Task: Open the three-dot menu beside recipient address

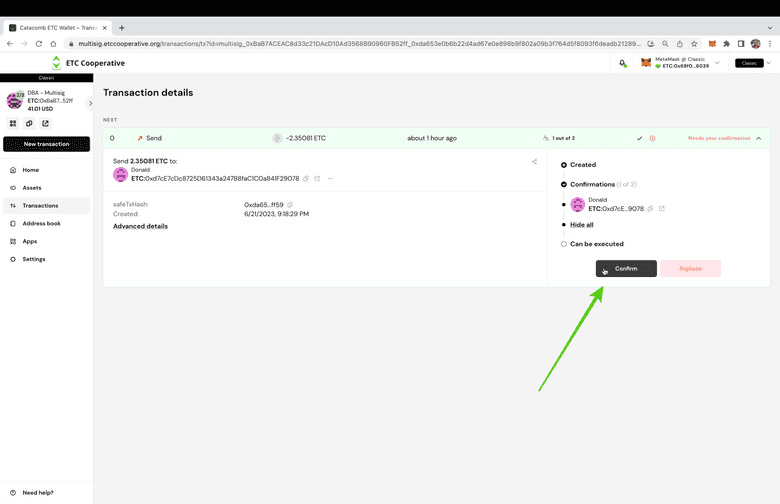Action: (x=330, y=179)
